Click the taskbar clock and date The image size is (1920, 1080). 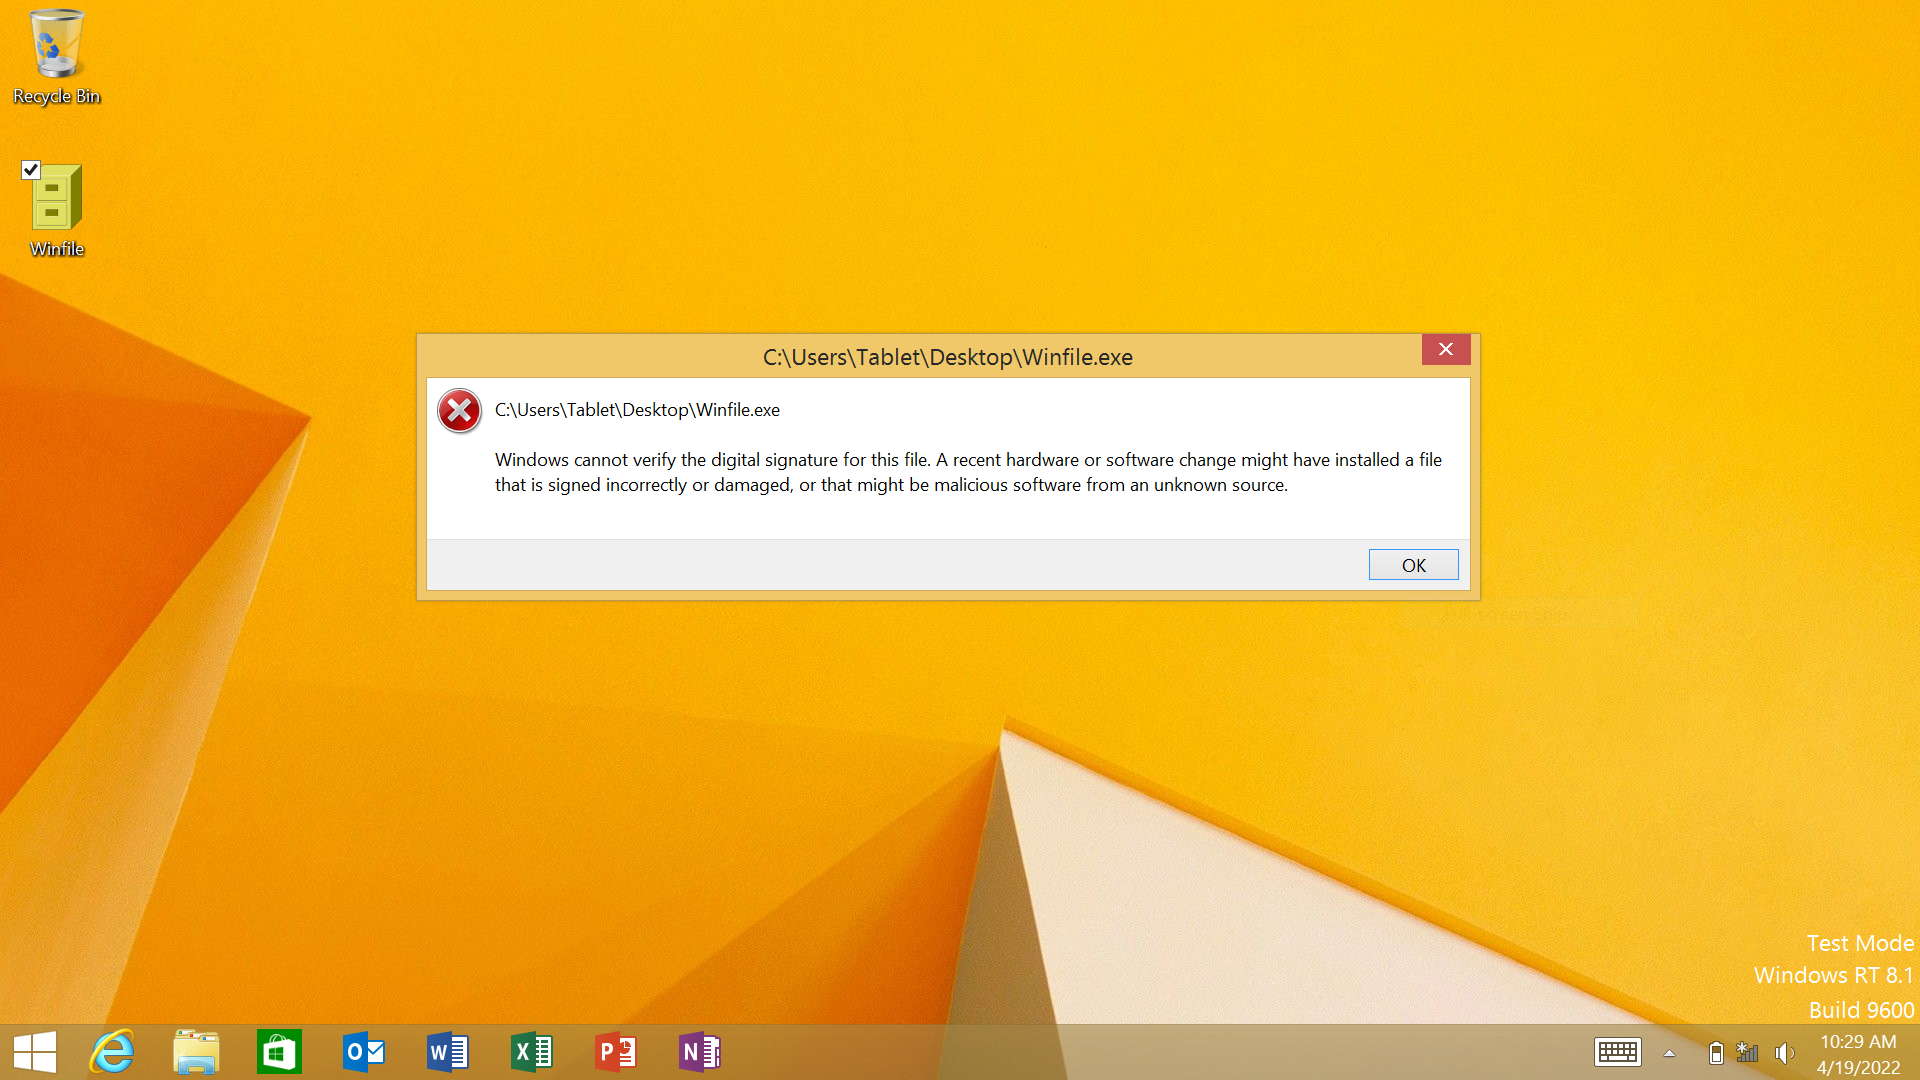(x=1858, y=1054)
